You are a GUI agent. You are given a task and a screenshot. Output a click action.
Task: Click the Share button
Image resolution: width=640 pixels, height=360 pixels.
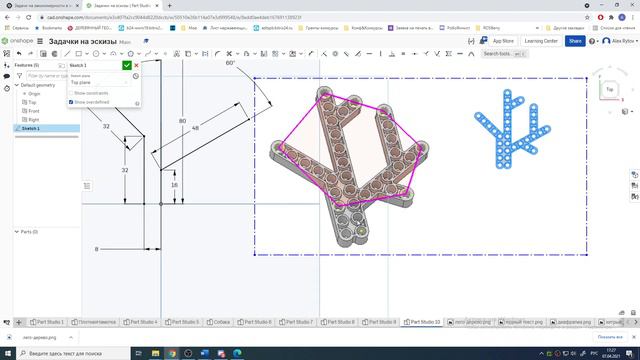tap(575, 41)
